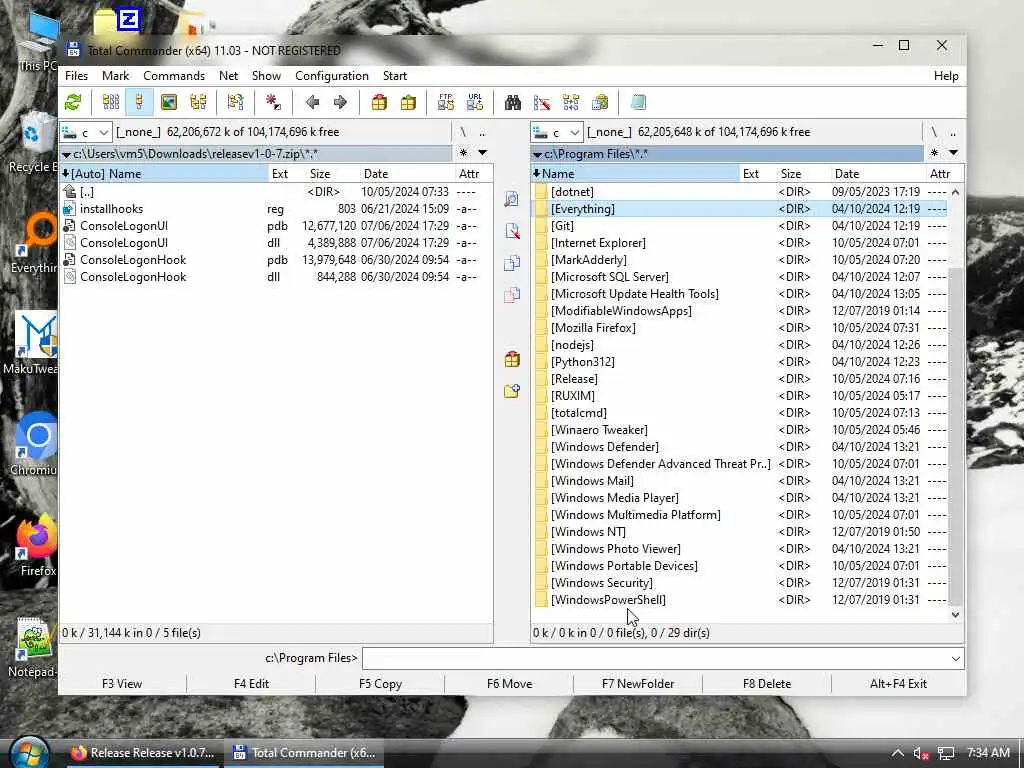Image resolution: width=1024 pixels, height=768 pixels.
Task: Click the muted volume tray icon
Action: click(x=921, y=754)
